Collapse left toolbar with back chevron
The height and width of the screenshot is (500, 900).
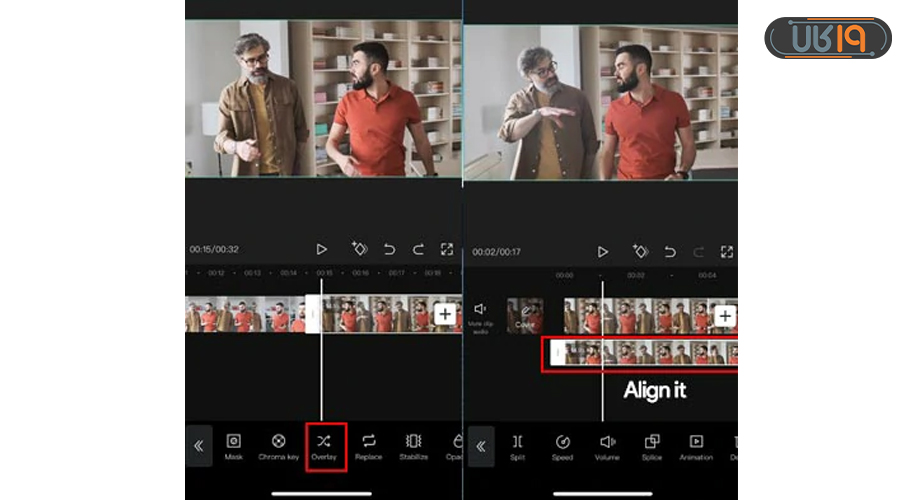point(199,446)
